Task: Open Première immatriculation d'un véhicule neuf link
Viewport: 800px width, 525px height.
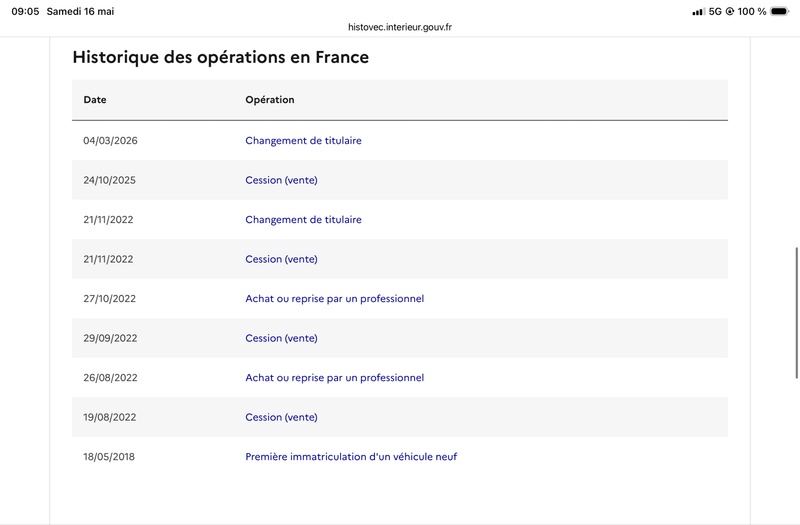Action: tap(351, 457)
